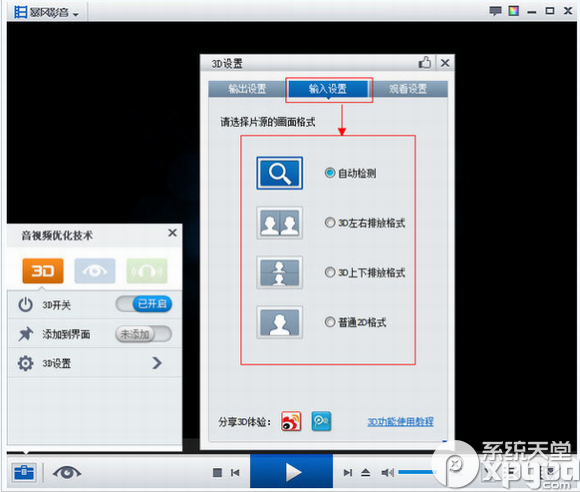Share 3D experience to Weibo
Viewport: 580px width, 492px height.
(291, 421)
